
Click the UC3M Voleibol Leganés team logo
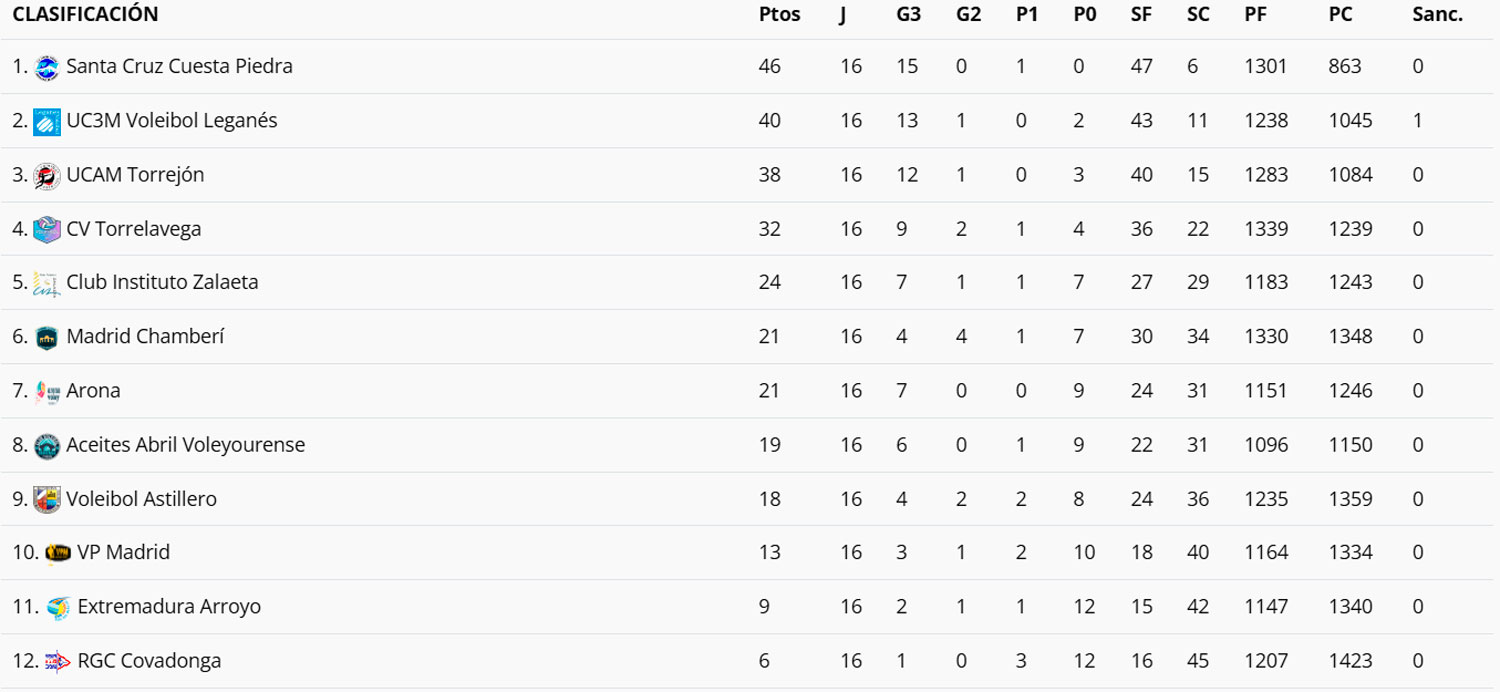47,121
